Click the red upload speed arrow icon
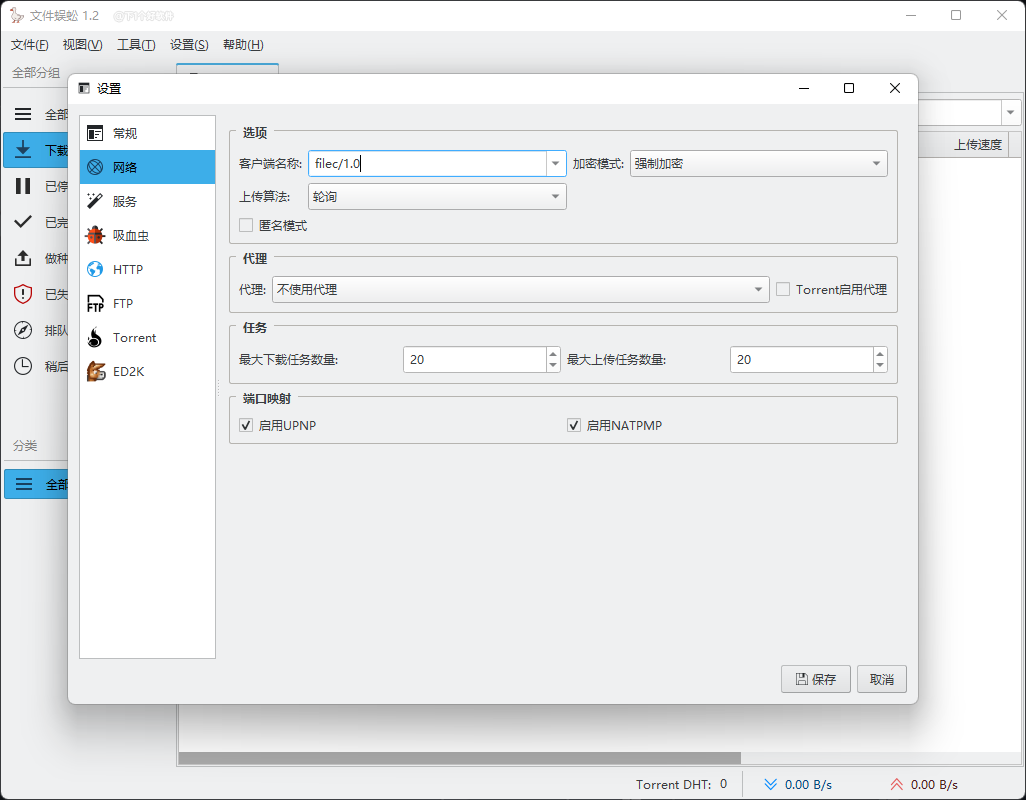 click(x=896, y=784)
